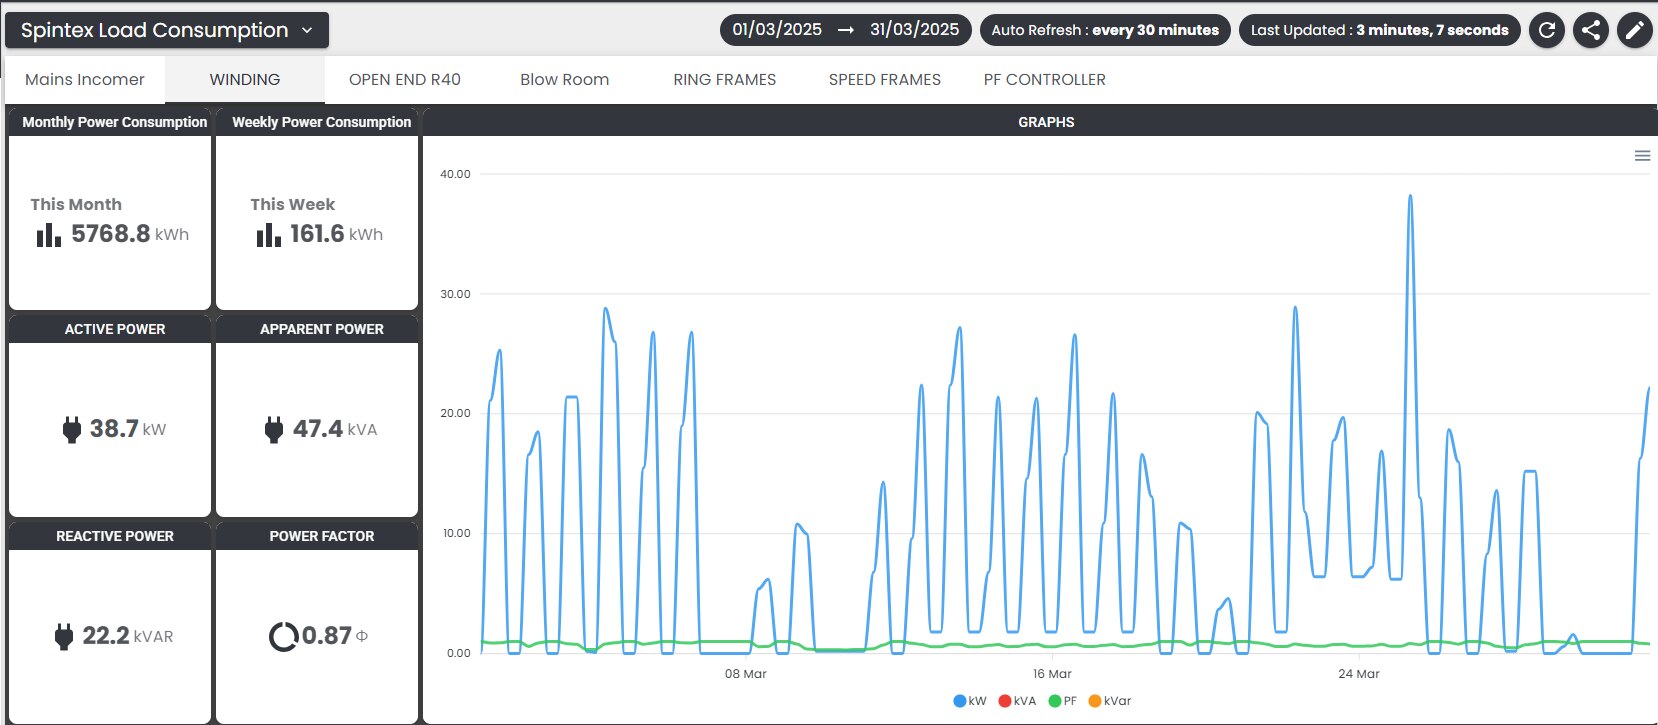Select the PF CONTROLLER tab
This screenshot has width=1658, height=725.
coord(1044,80)
